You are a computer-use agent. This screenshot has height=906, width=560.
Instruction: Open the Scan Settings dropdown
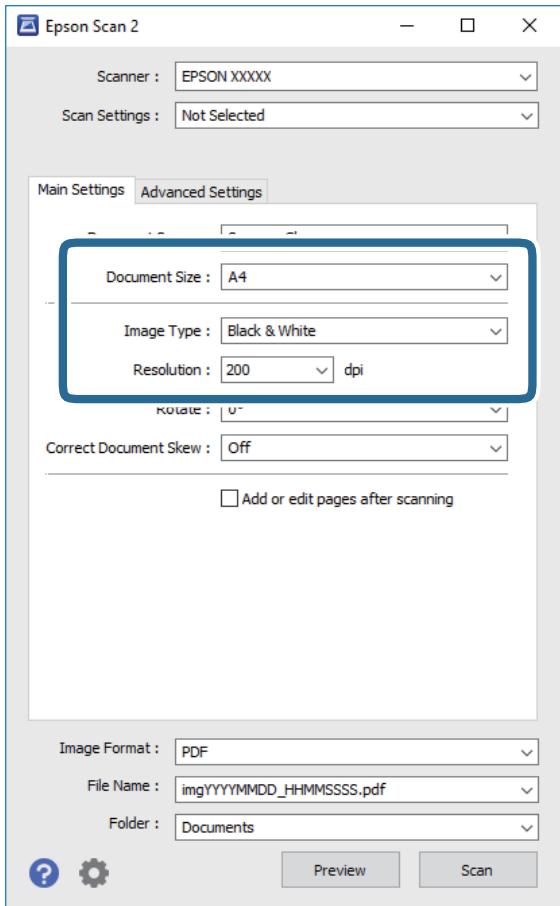pos(356,116)
